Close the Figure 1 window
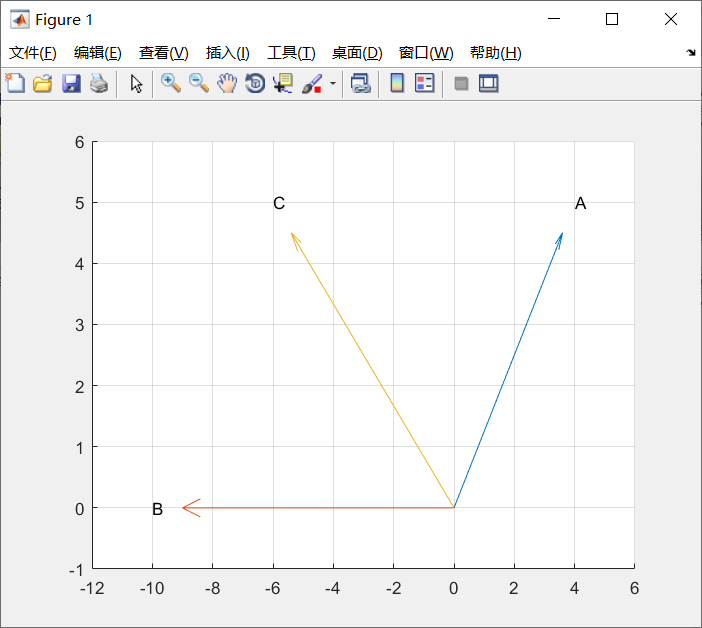 671,19
